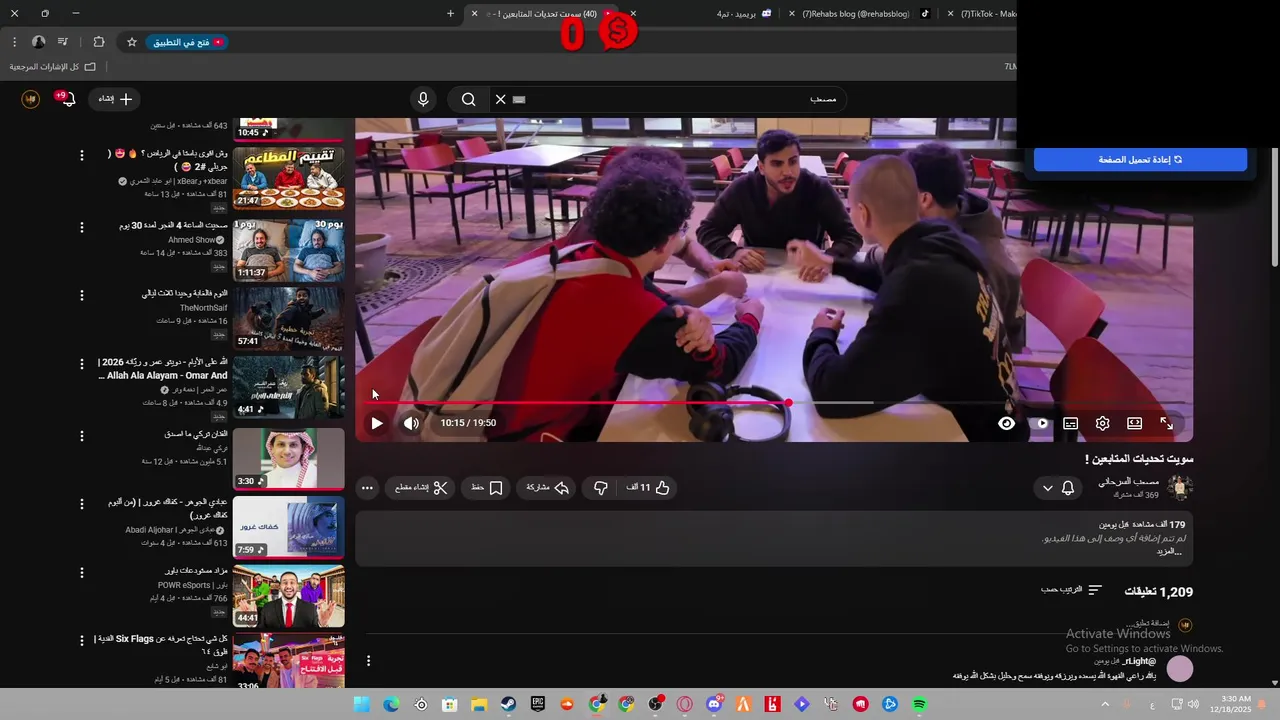The height and width of the screenshot is (720, 1280).
Task: Share the video via مشاركة button
Action: (547, 488)
